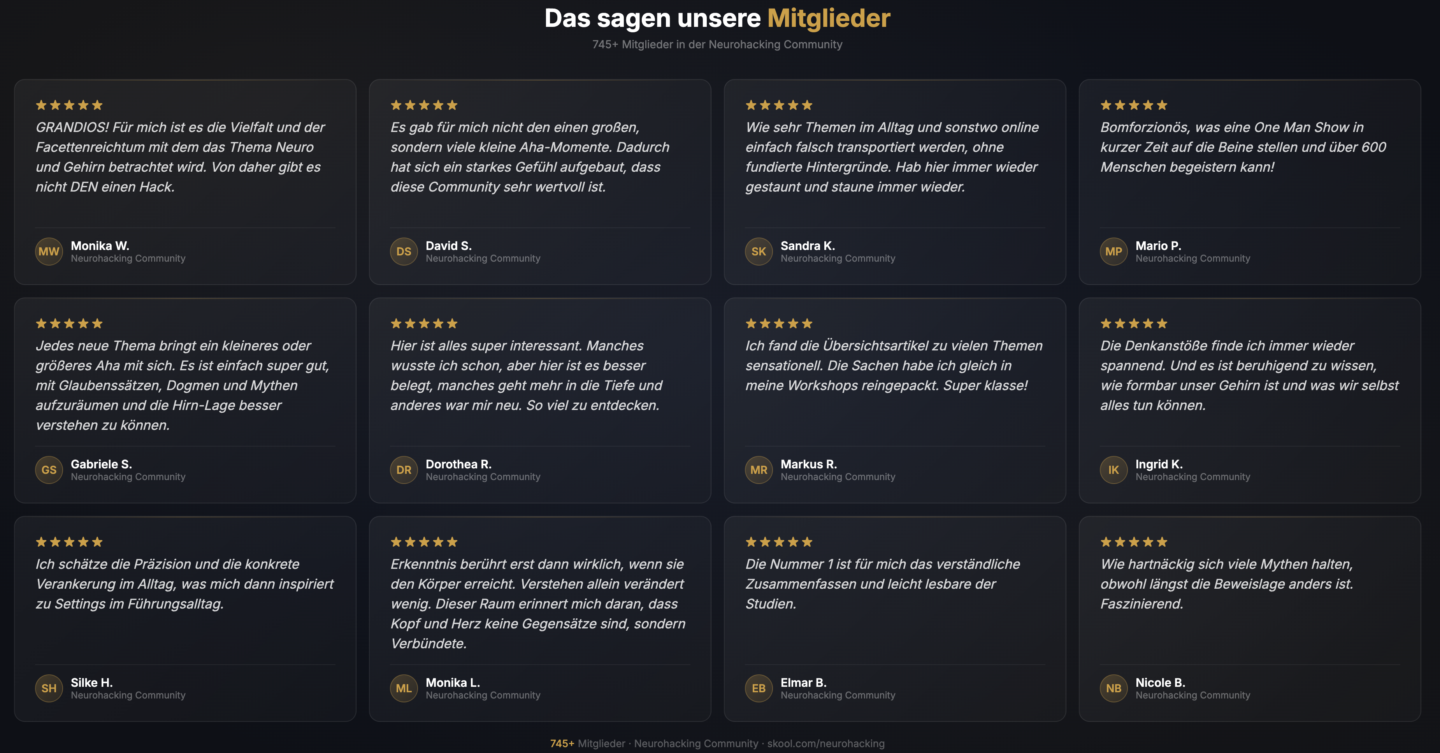1440x753 pixels.
Task: Click the NB avatar for Nicole B.
Action: coord(1113,688)
